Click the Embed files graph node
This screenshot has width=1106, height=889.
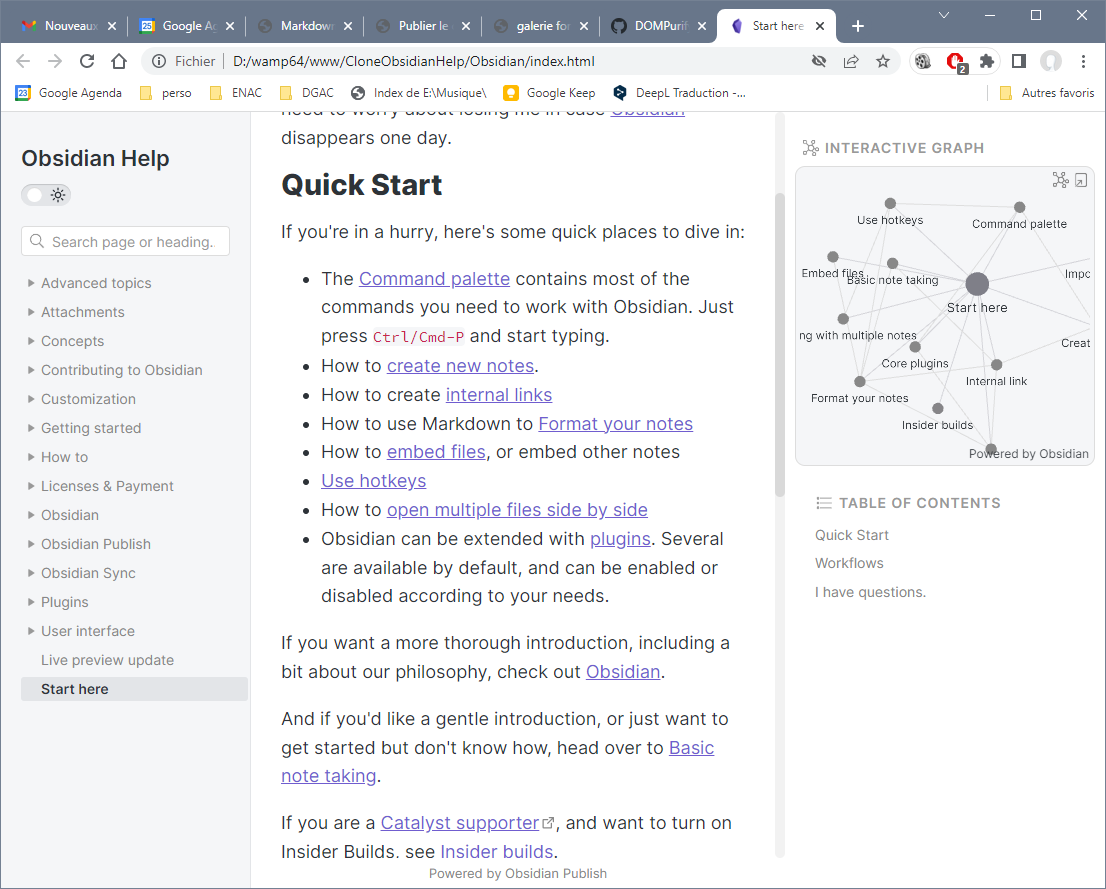[833, 257]
